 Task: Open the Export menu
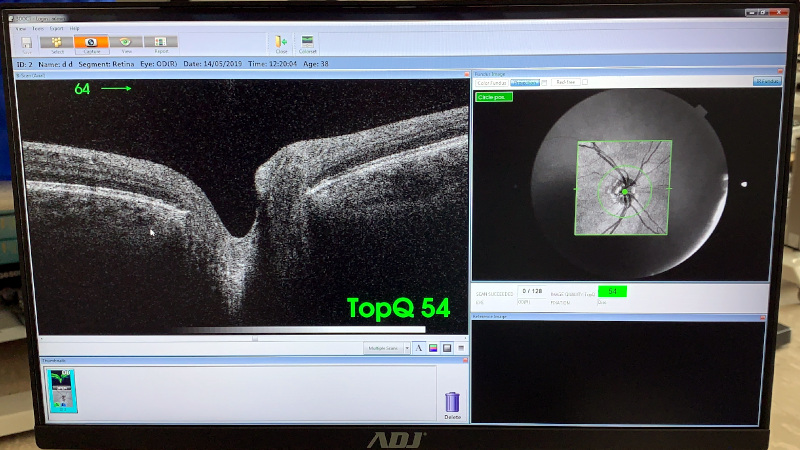pyautogui.click(x=55, y=28)
